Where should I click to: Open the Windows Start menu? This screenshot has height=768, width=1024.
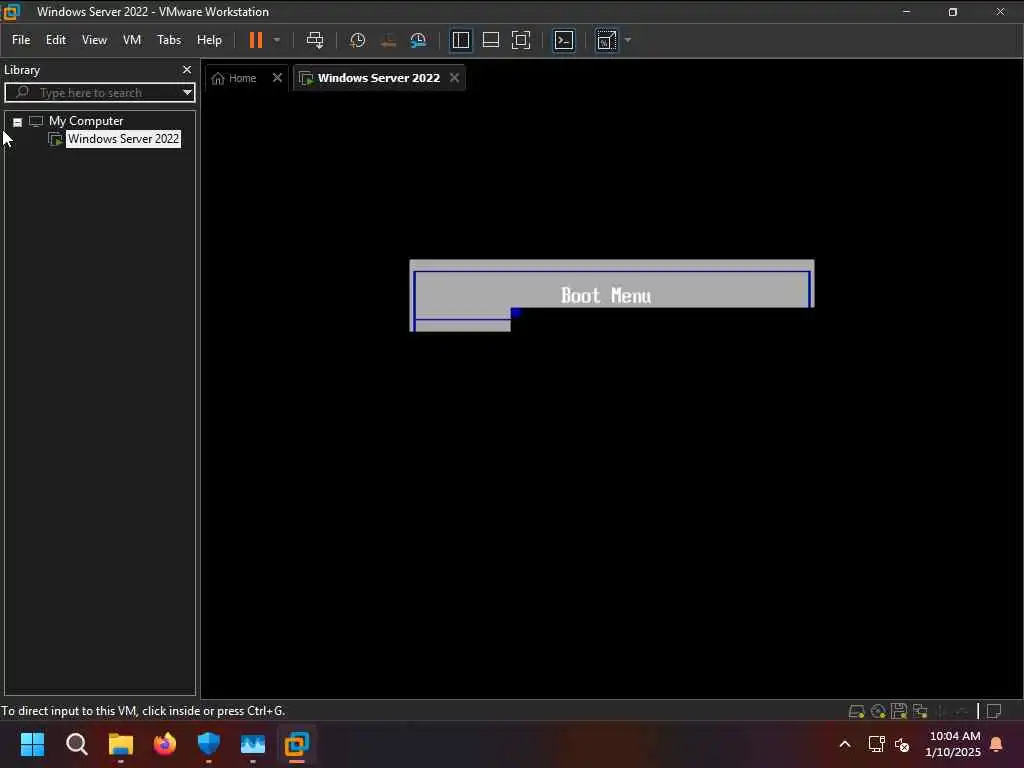pos(32,744)
